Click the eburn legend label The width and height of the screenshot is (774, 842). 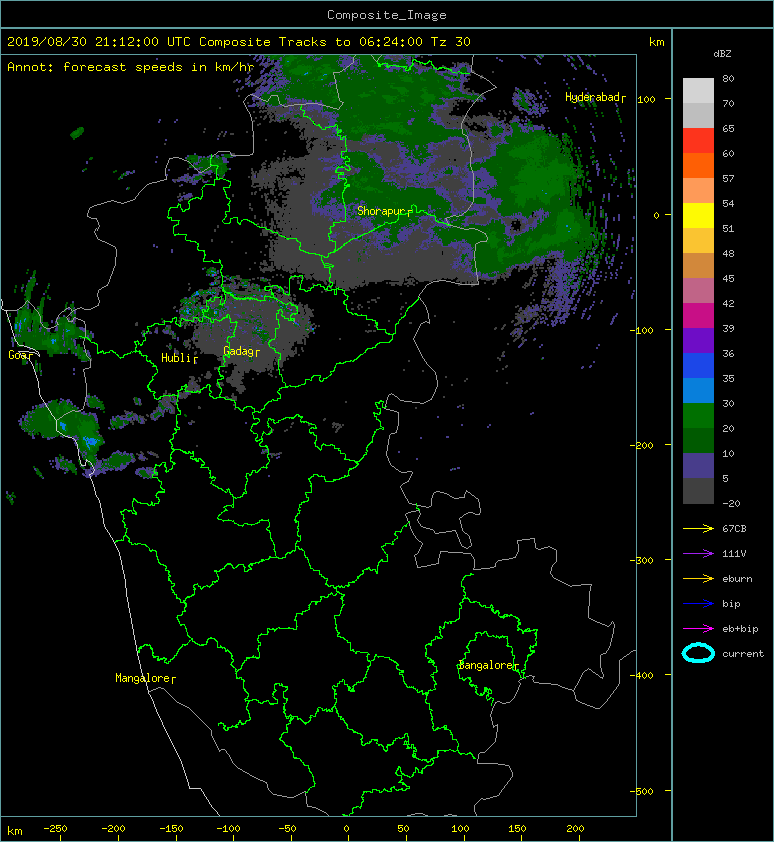tap(737, 579)
